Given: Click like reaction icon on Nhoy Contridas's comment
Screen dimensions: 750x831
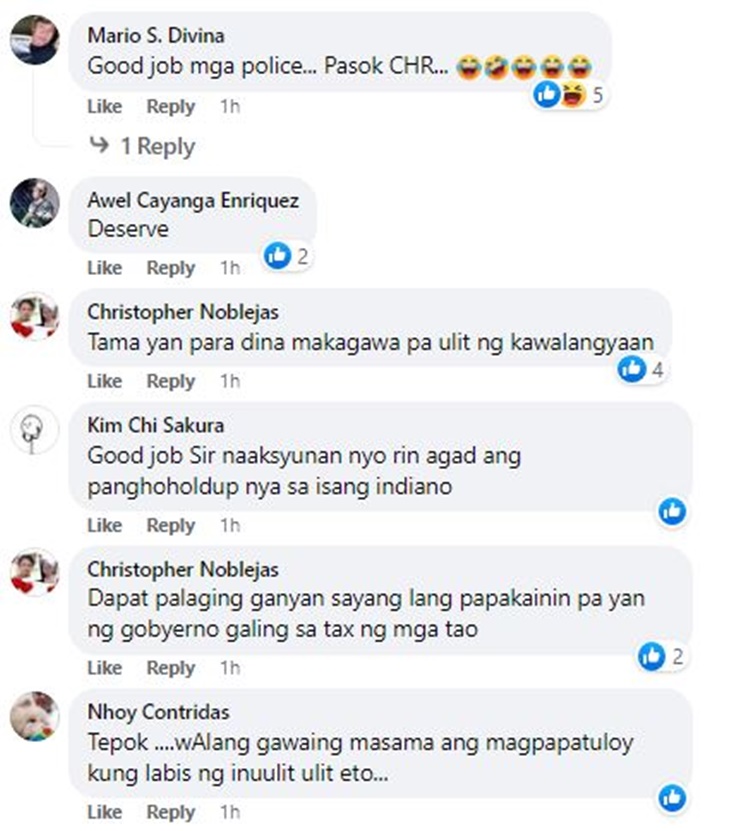Looking at the screenshot, I should pos(672,798).
